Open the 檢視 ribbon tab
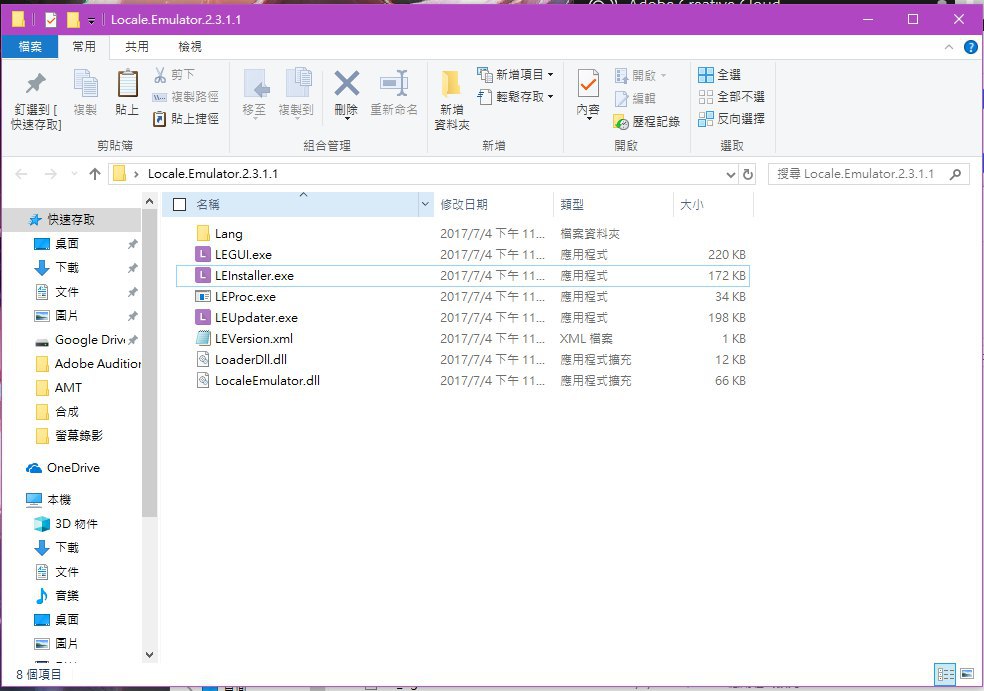The width and height of the screenshot is (984, 691). (190, 46)
